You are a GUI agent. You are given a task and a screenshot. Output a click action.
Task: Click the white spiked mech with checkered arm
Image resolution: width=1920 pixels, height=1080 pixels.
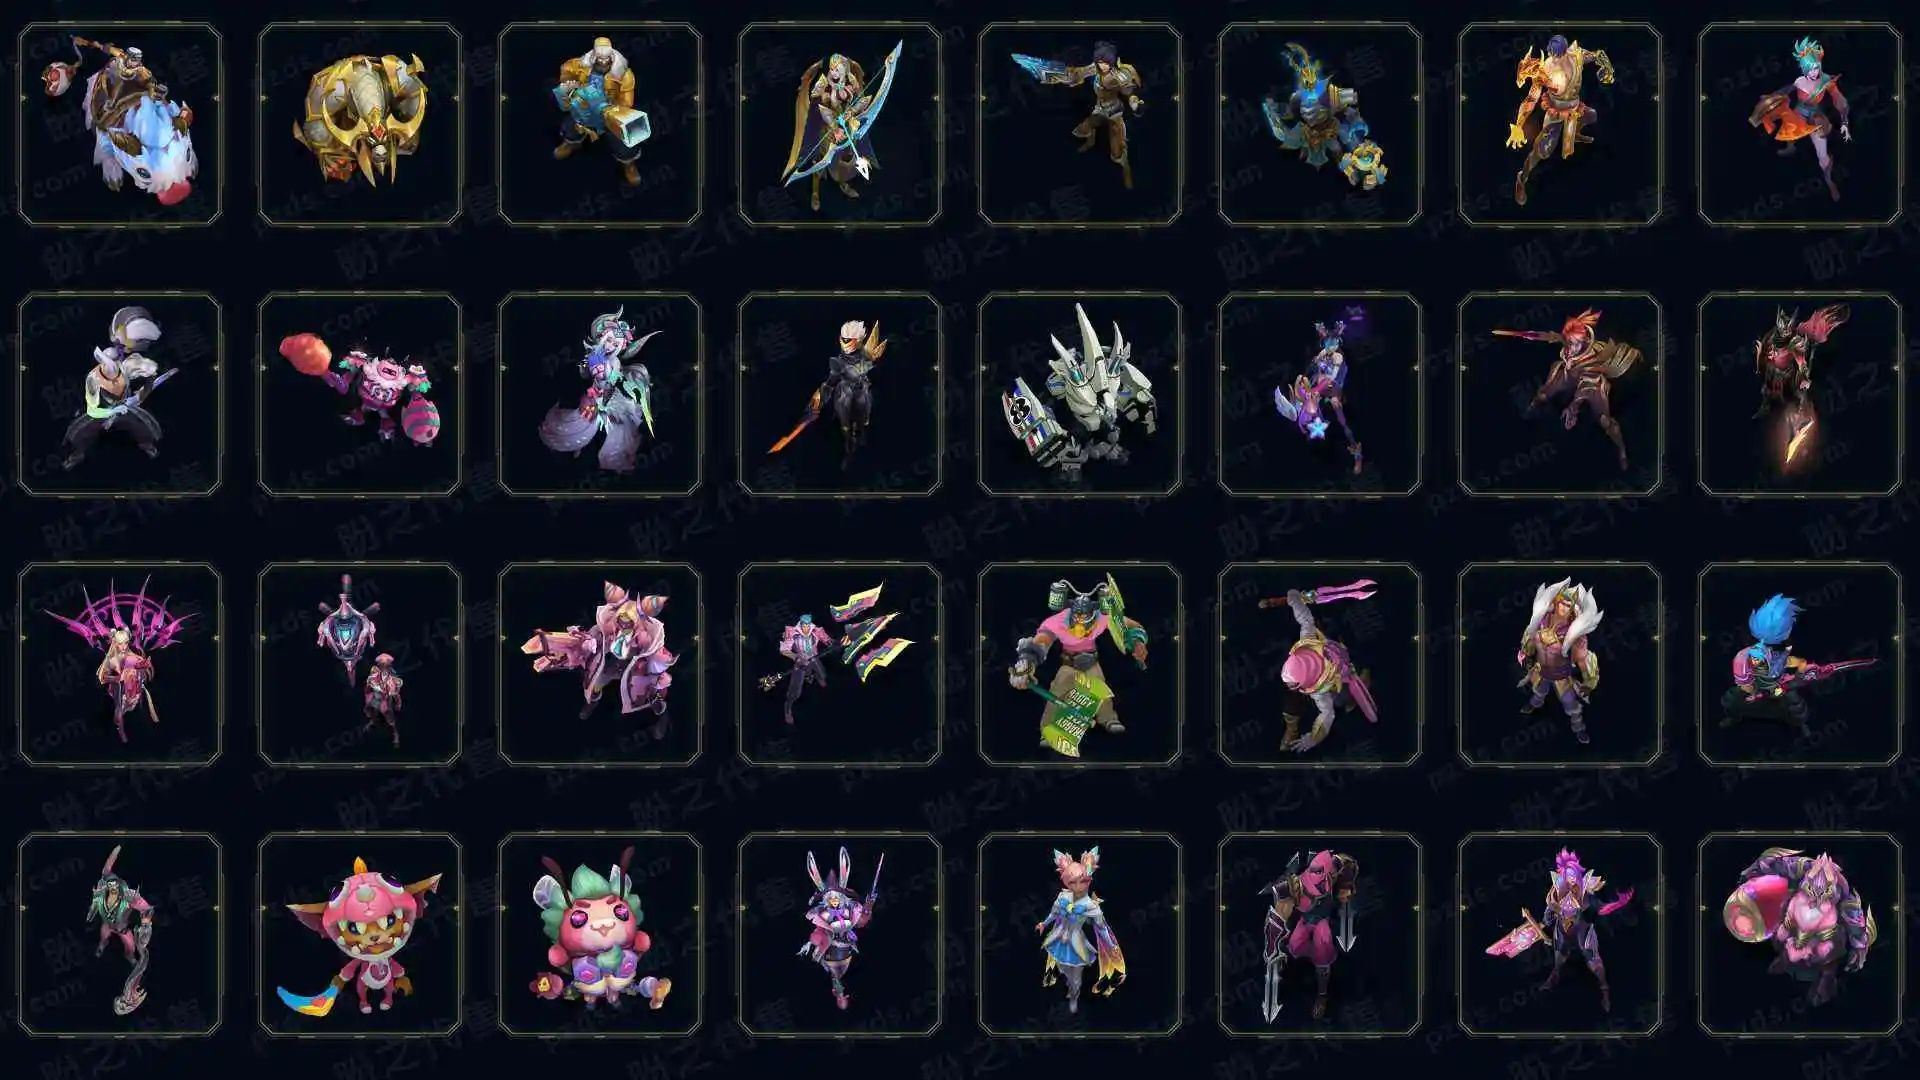point(1080,394)
